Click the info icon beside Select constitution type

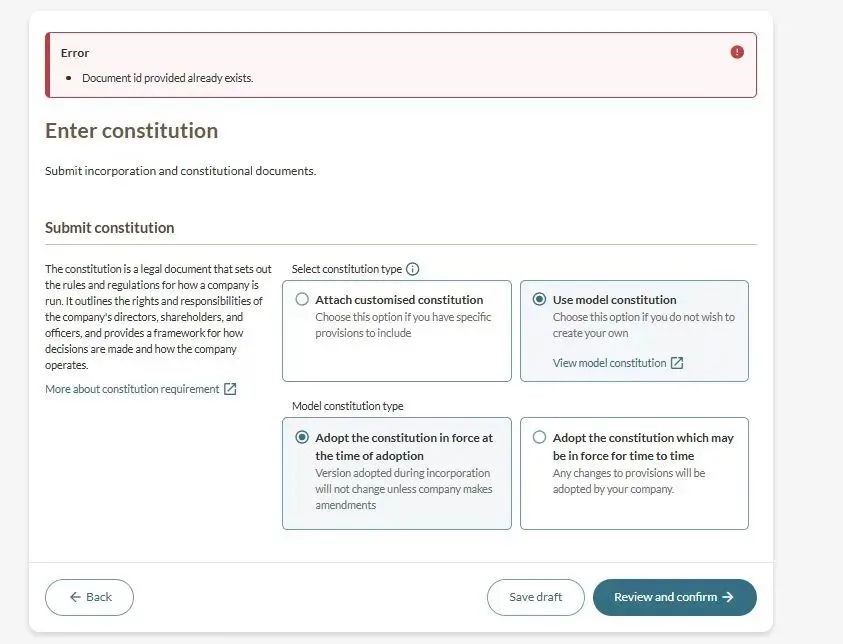pos(413,269)
